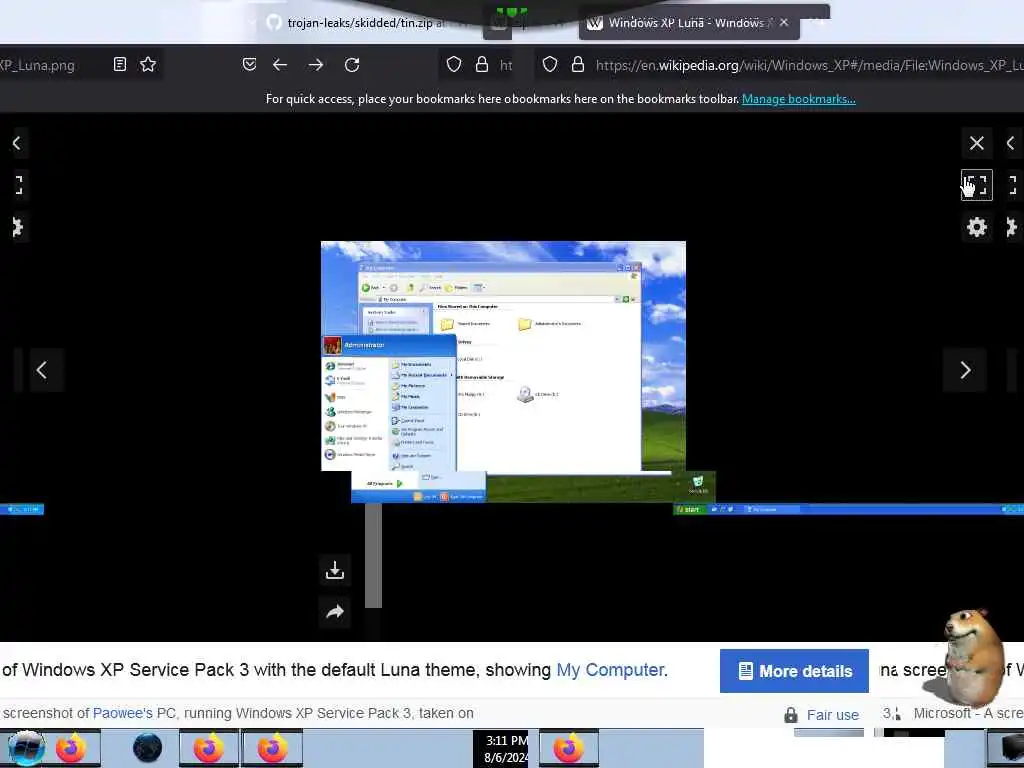Open the media viewer settings gear
Viewport: 1024px width, 768px height.
976,227
